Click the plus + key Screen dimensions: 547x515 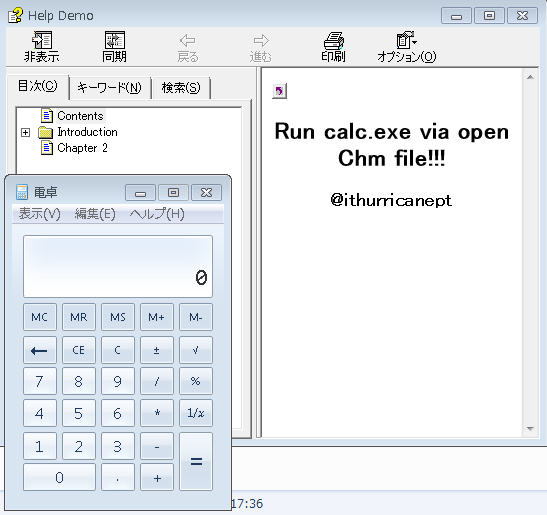(x=157, y=477)
